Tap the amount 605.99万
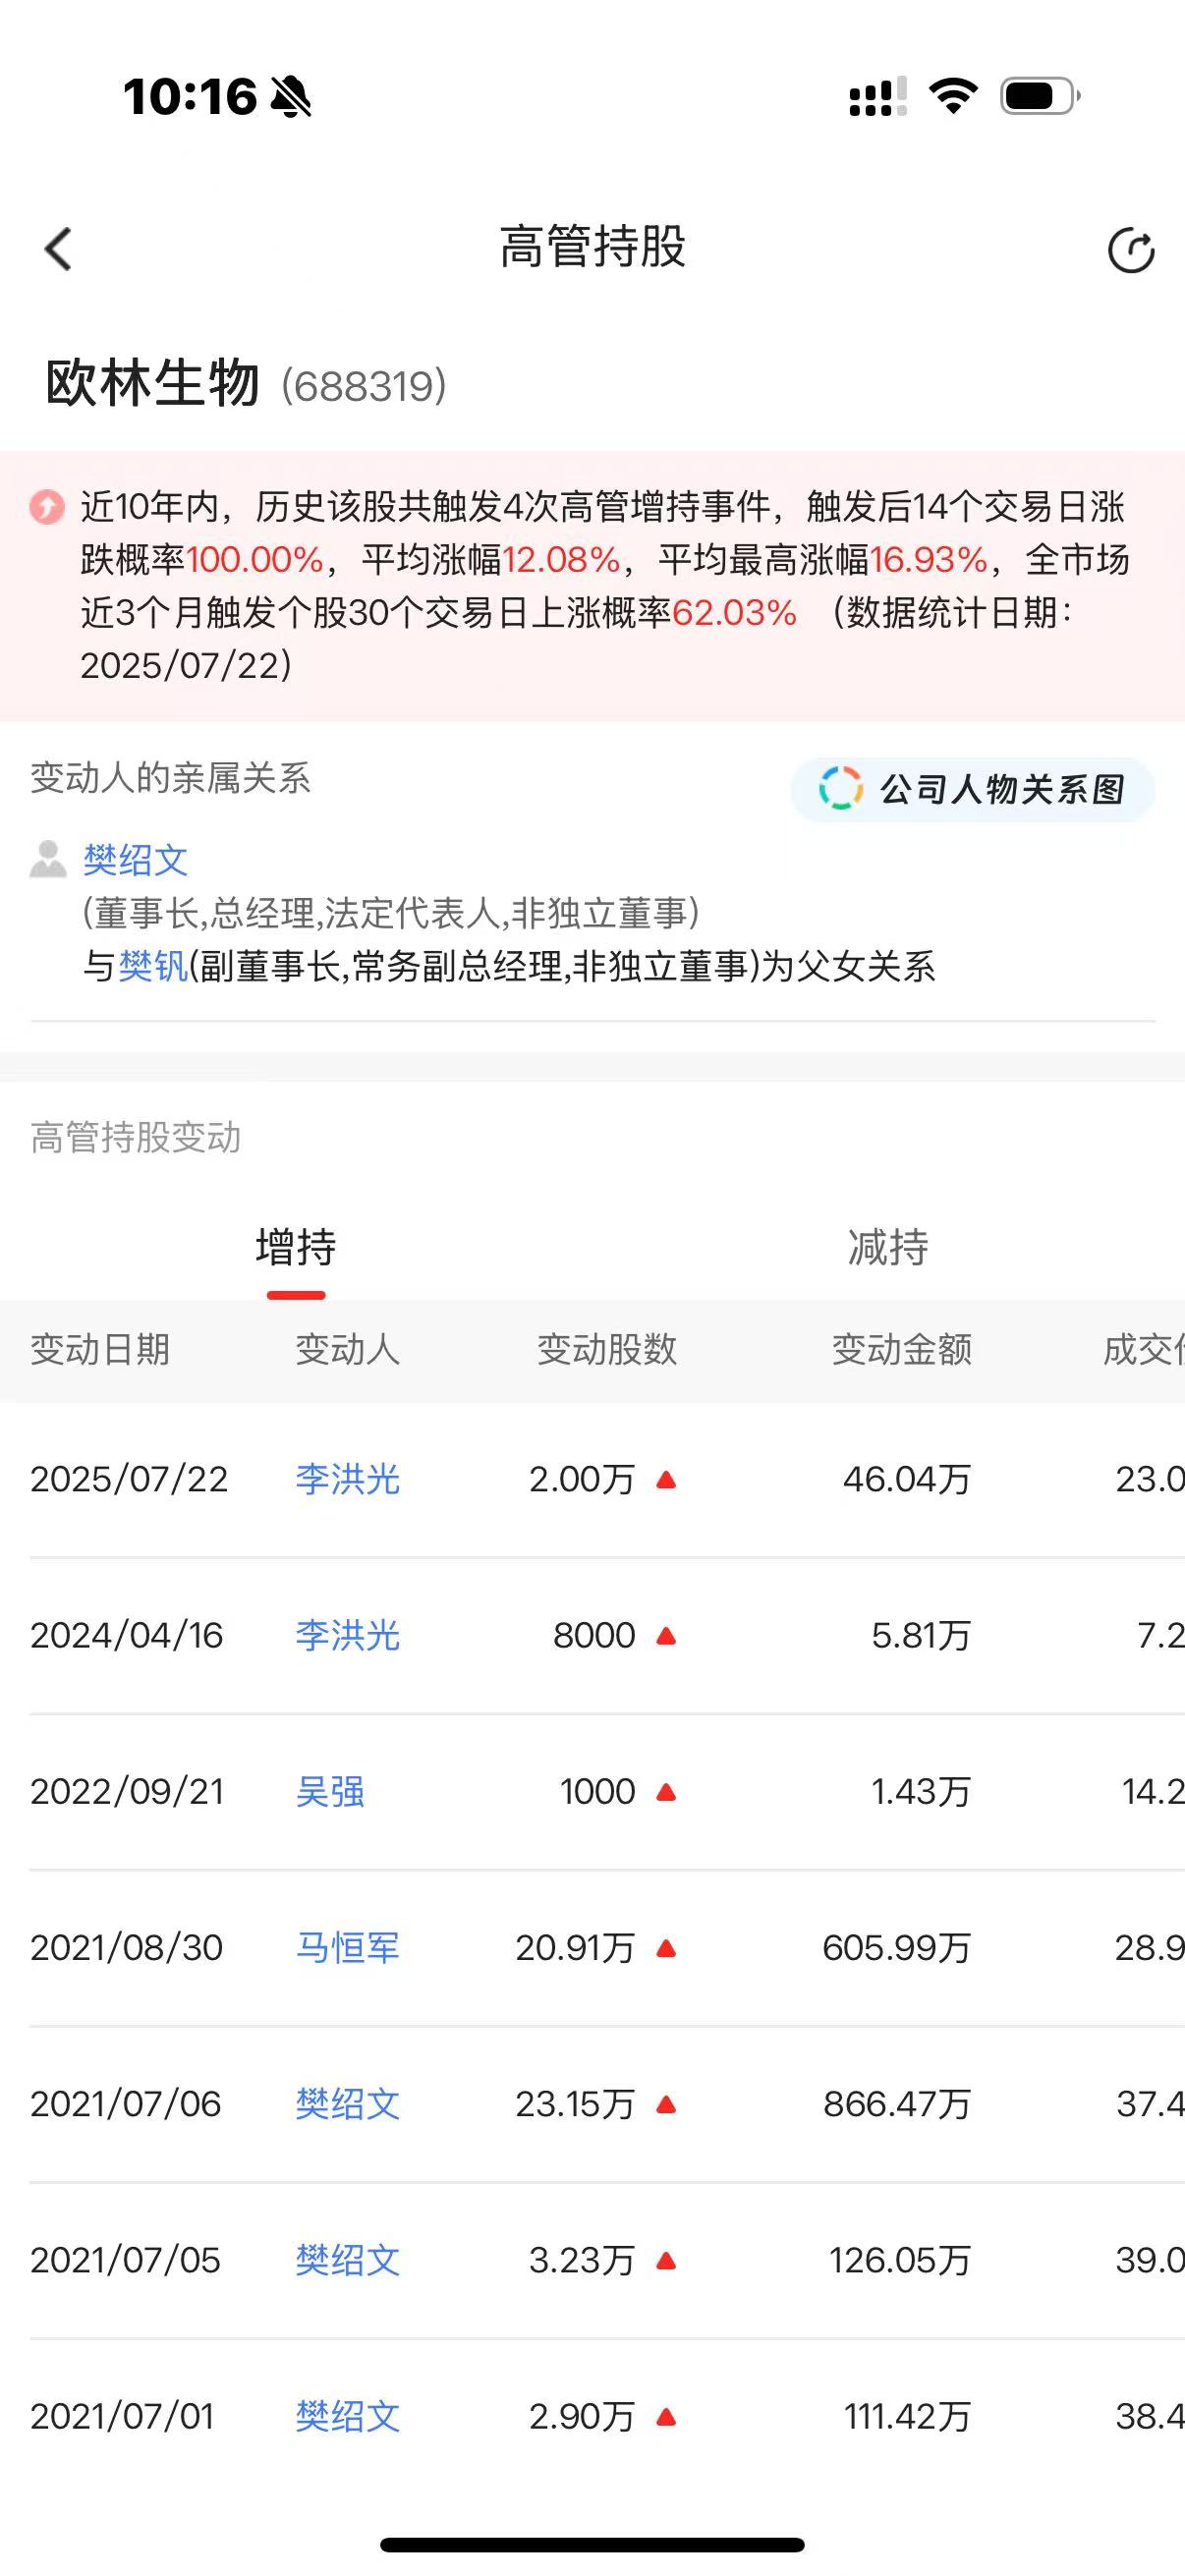Screen dimensions: 1185x2576 [897, 1947]
